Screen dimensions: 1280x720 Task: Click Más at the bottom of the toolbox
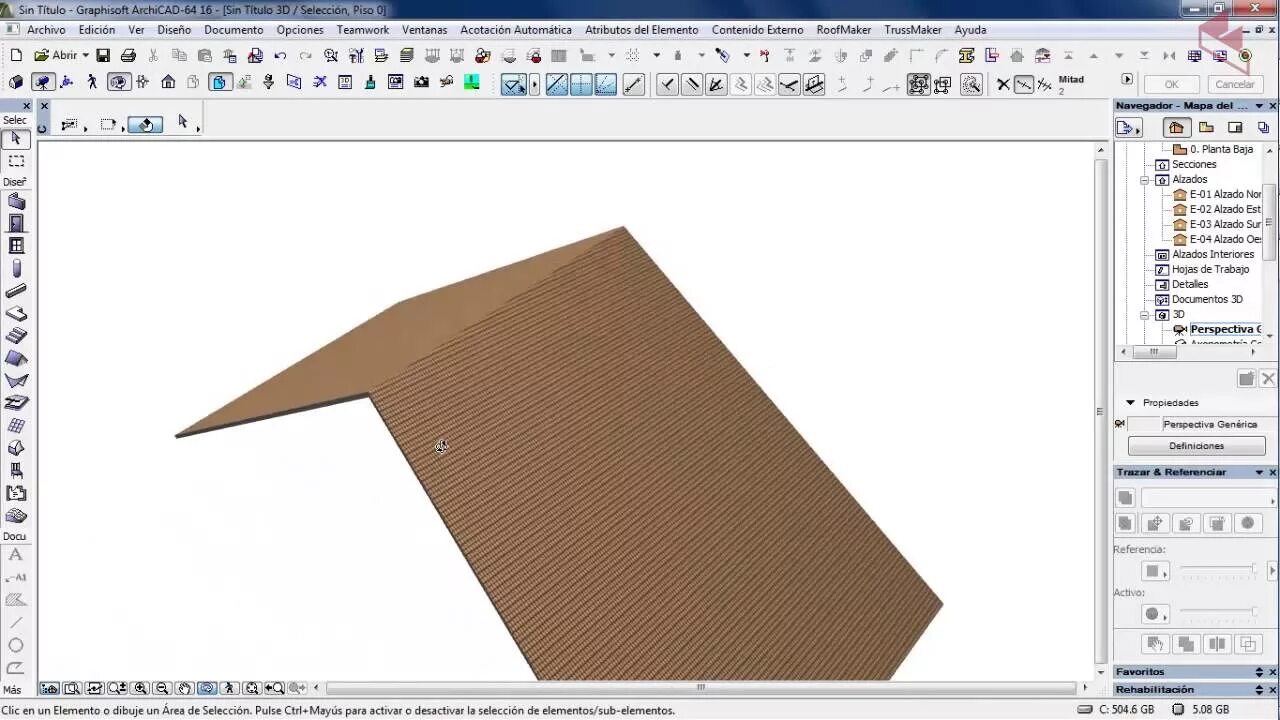click(12, 690)
